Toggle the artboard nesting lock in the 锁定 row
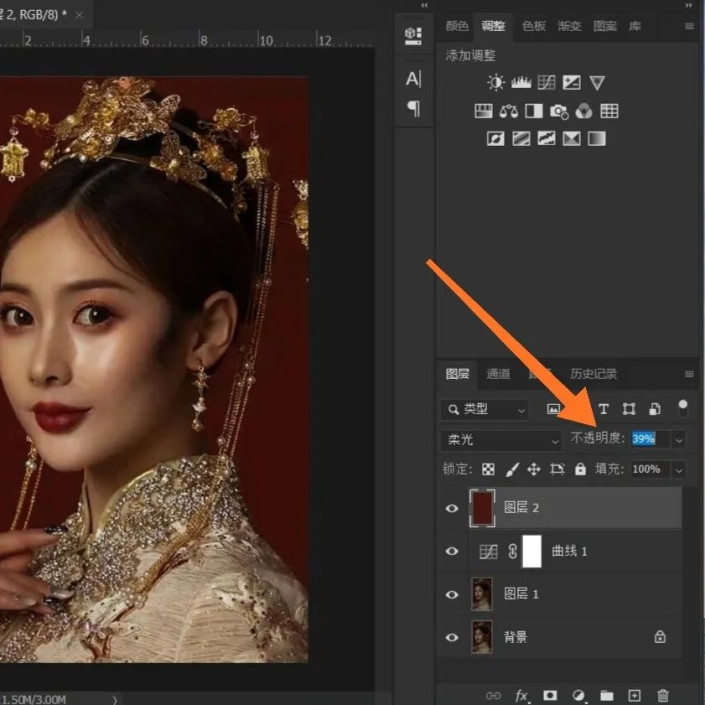 click(x=557, y=469)
